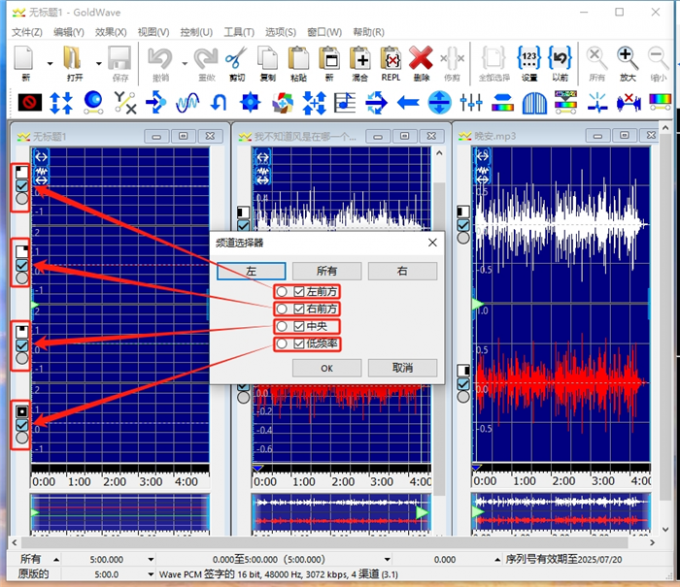Toggle the 中央 checkbox in channel selector
This screenshot has height=587, width=680.
[x=299, y=326]
